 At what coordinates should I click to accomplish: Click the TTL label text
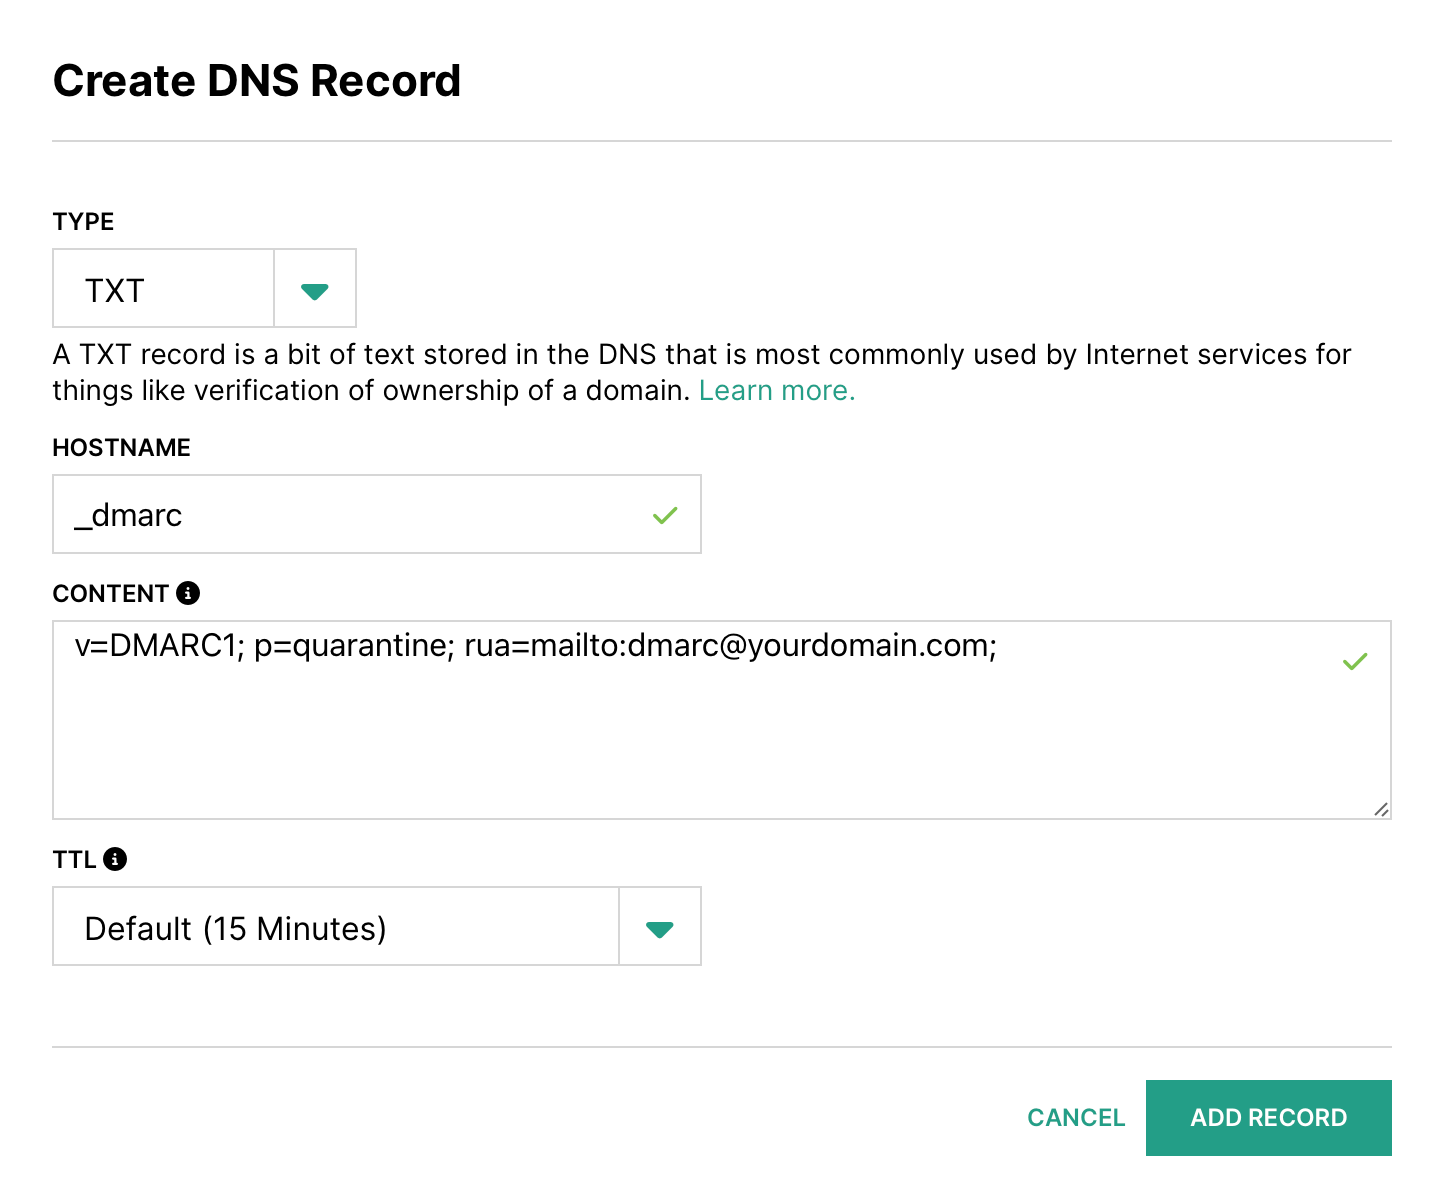(75, 859)
